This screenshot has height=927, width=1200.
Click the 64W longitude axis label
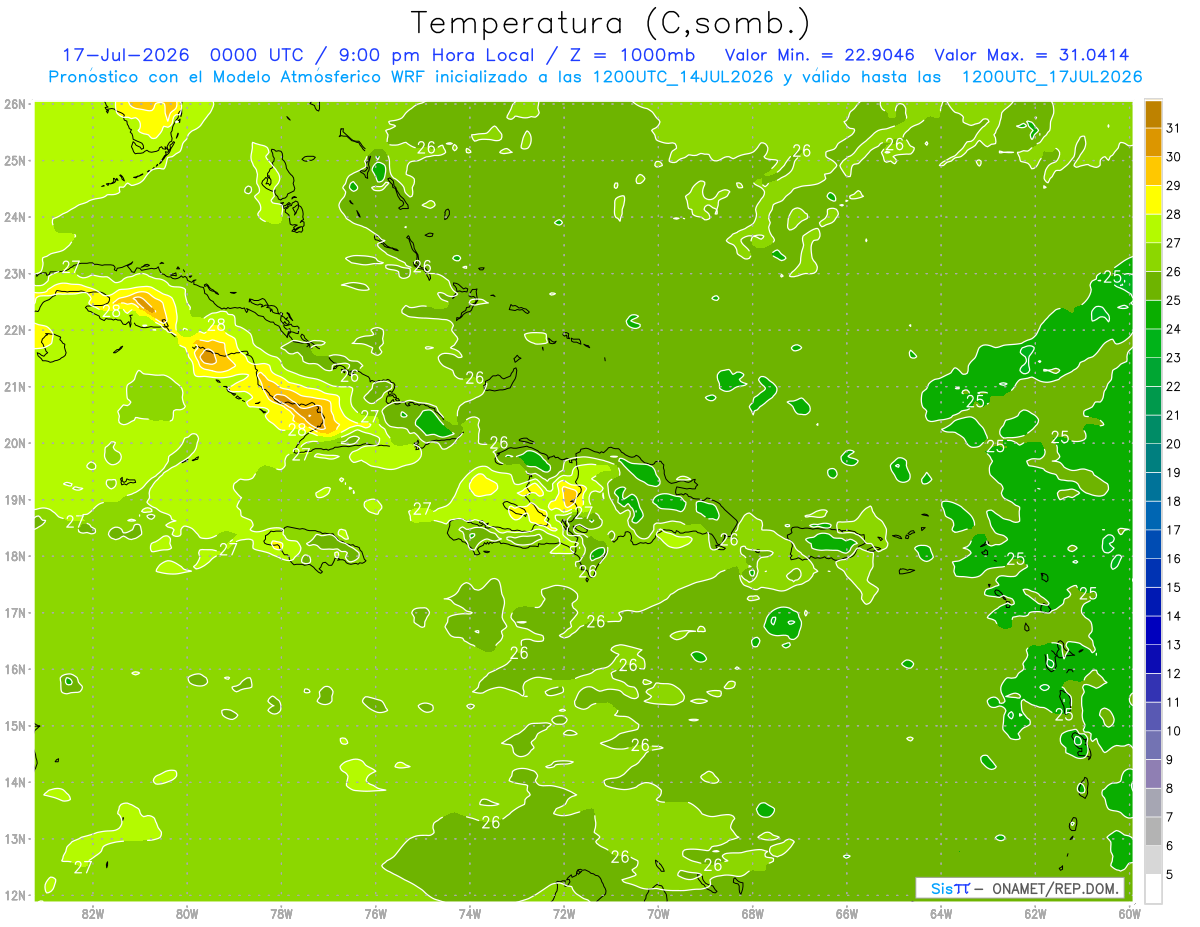pos(941,913)
